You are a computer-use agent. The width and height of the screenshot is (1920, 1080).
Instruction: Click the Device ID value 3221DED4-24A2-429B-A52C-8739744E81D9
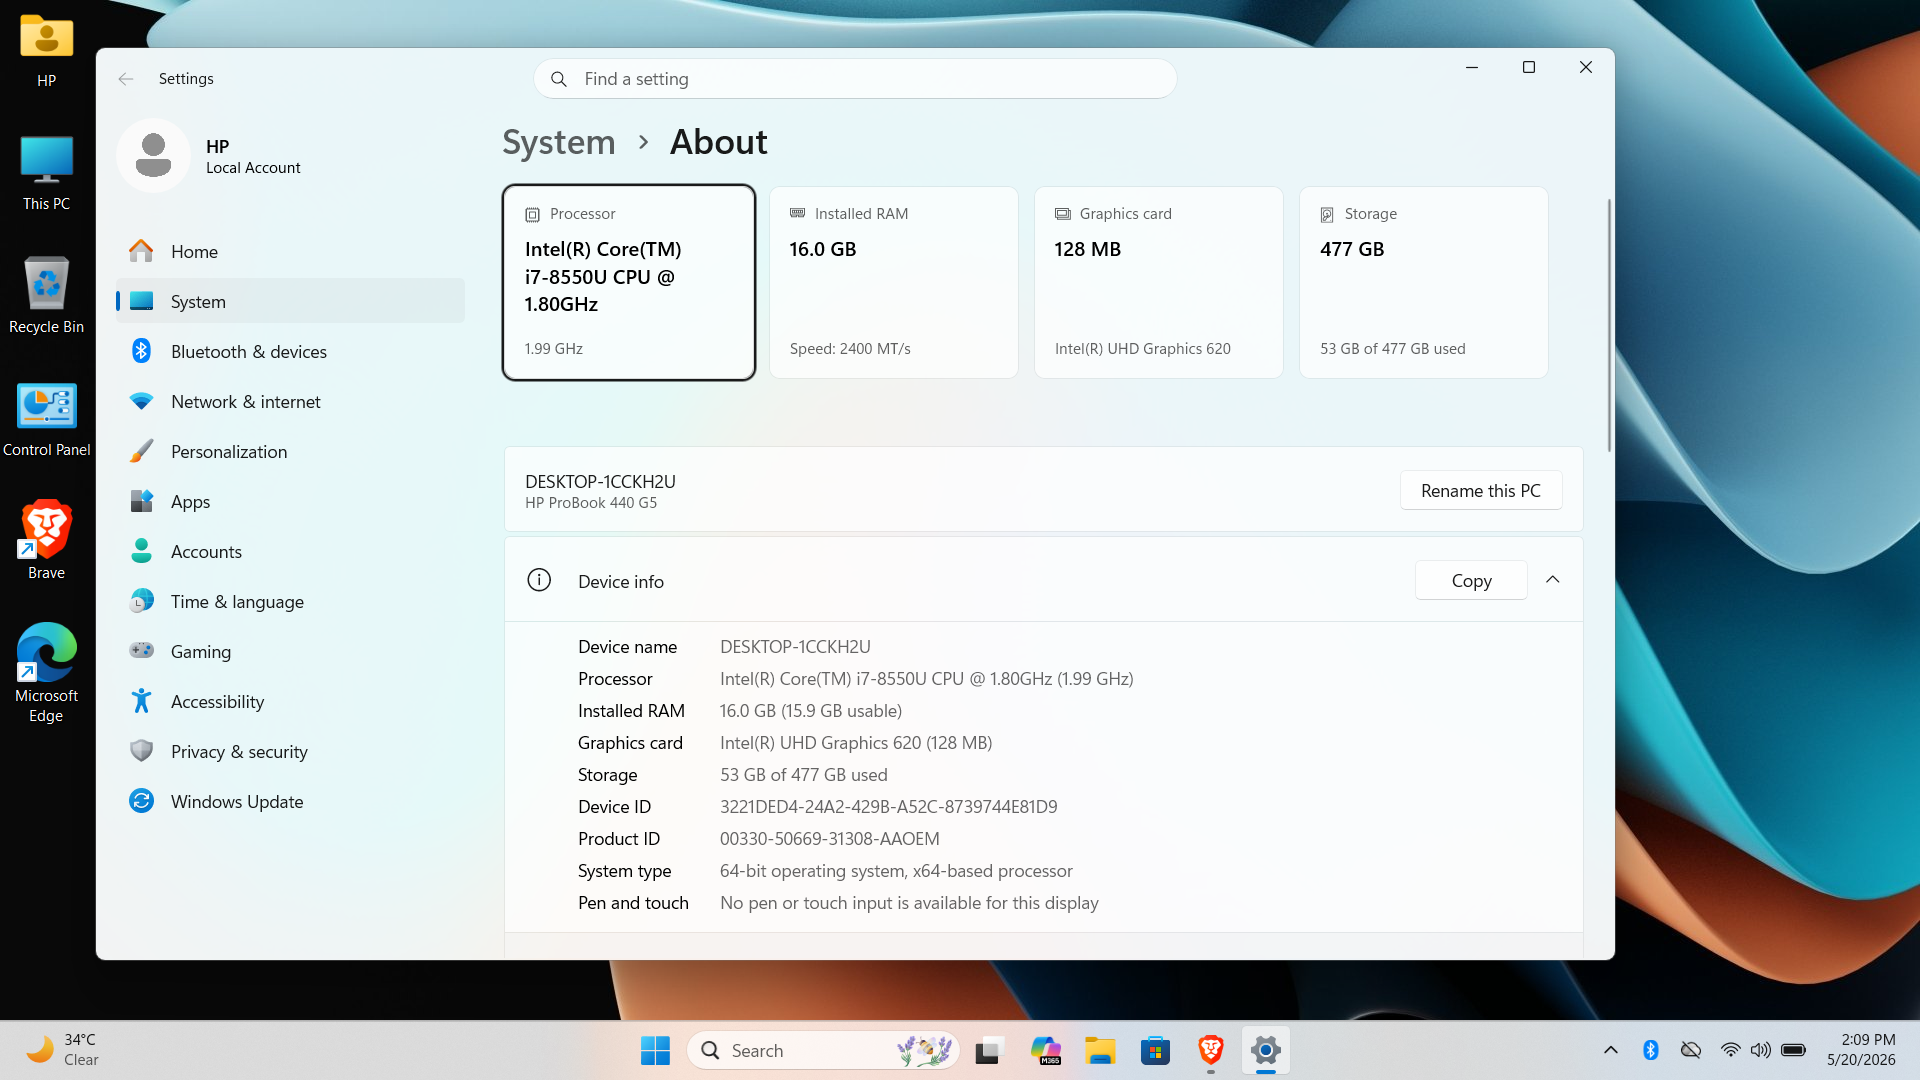[x=888, y=807]
